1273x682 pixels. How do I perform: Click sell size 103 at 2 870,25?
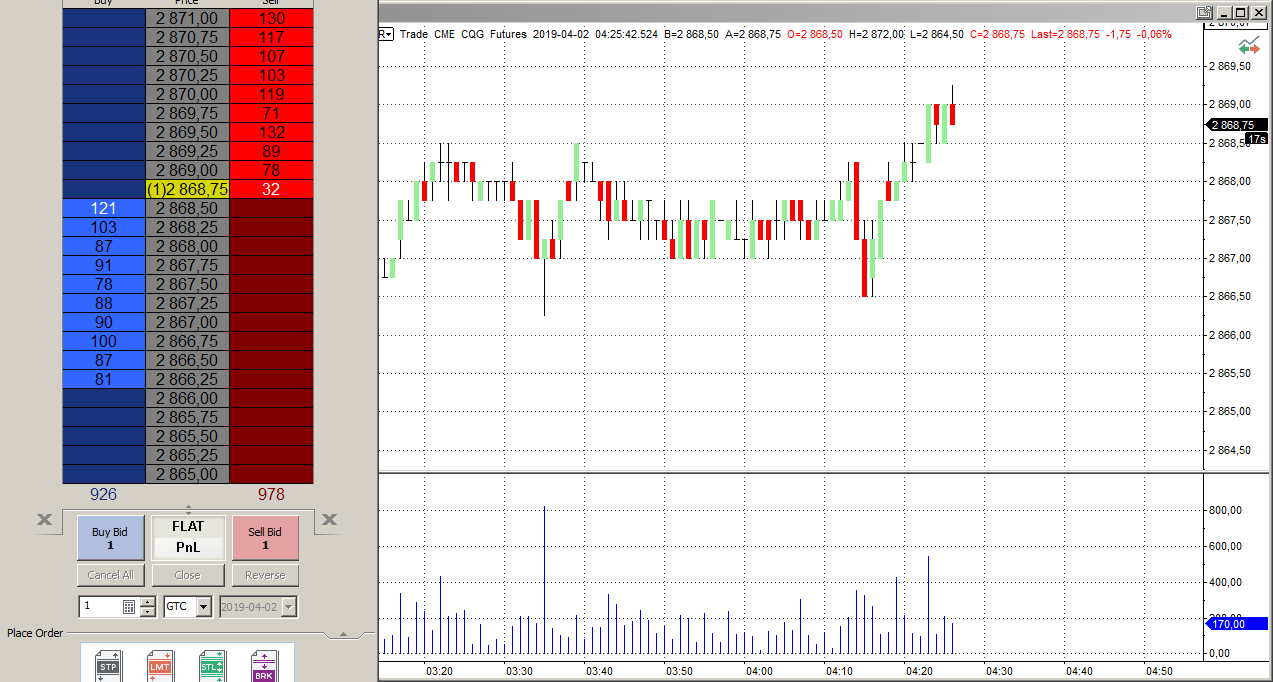pyautogui.click(x=271, y=75)
